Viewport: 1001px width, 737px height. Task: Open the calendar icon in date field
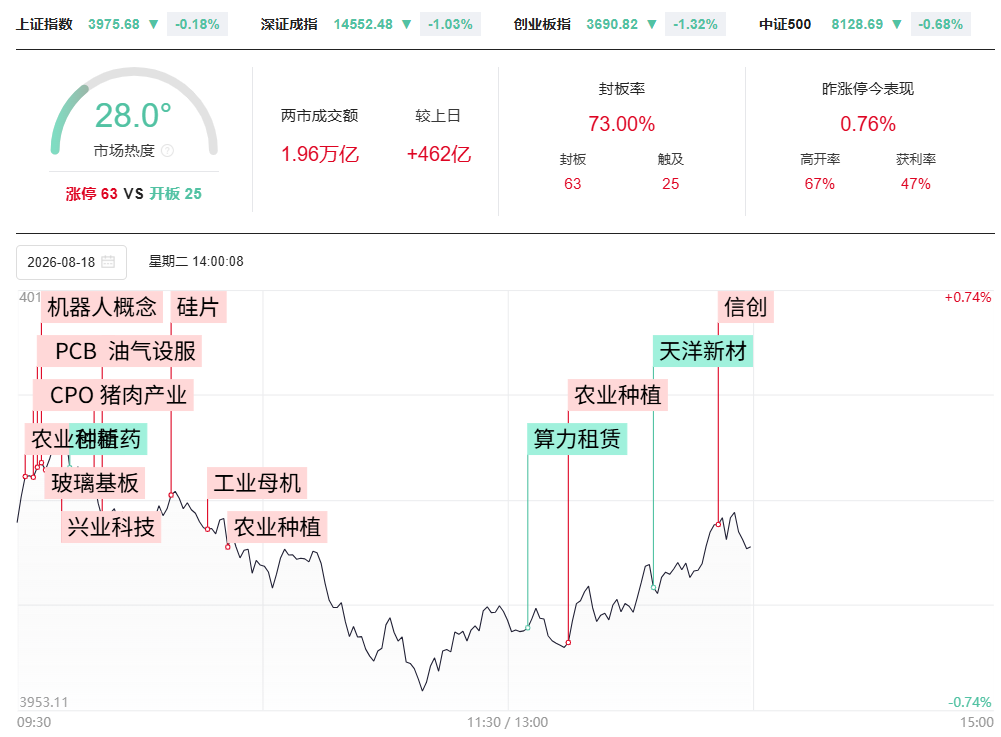(x=108, y=262)
